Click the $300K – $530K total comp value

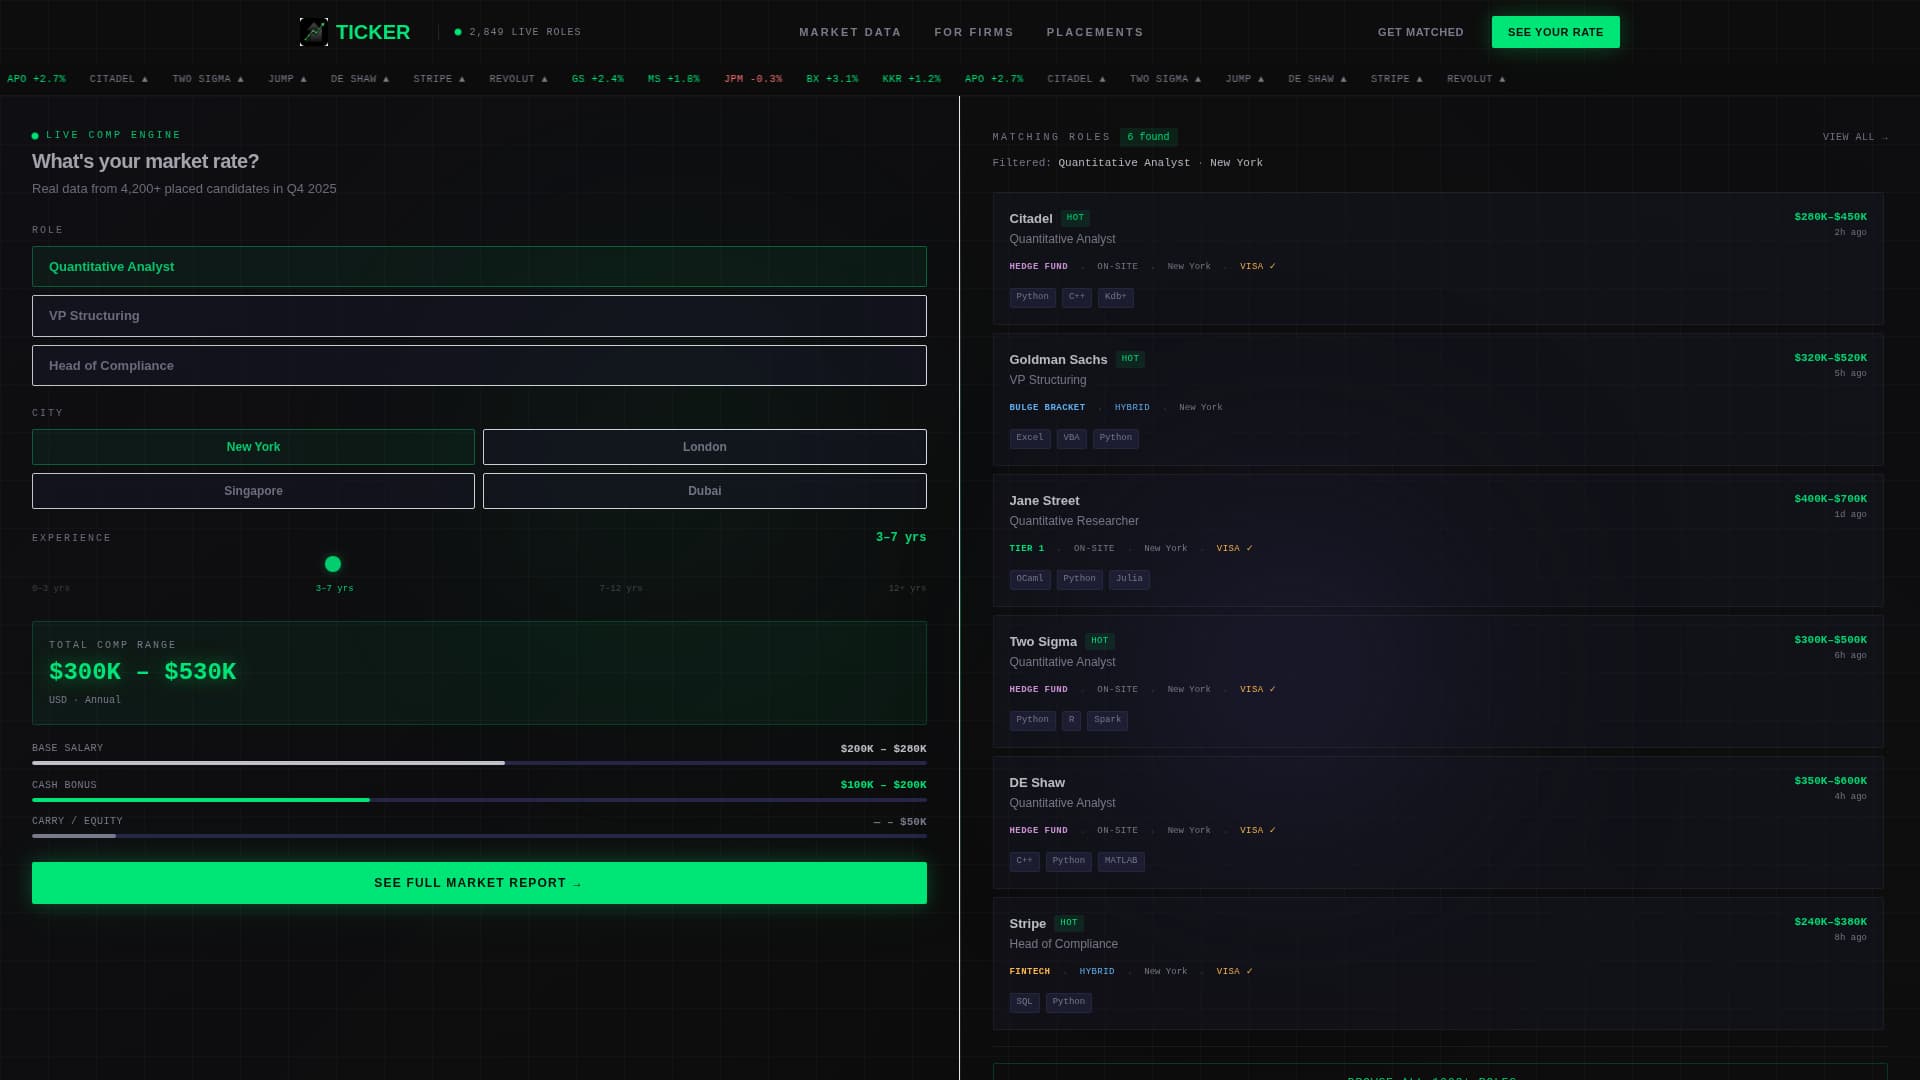coord(142,672)
